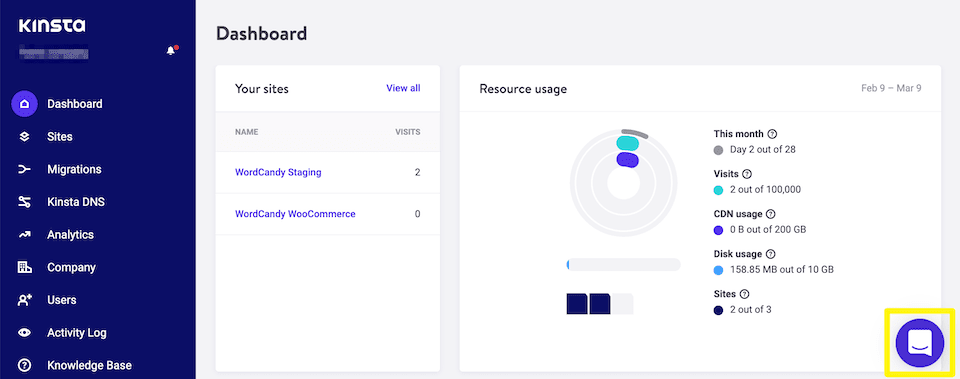Click help icon next to CDN usage
Viewport: 960px width, 379px height.
(771, 214)
